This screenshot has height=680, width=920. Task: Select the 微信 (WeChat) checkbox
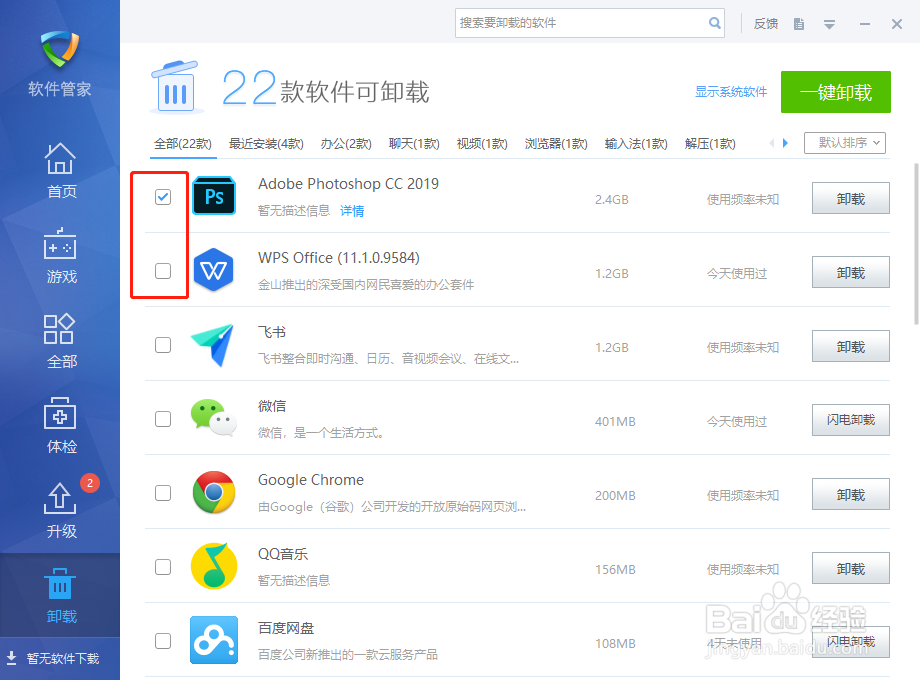(162, 419)
